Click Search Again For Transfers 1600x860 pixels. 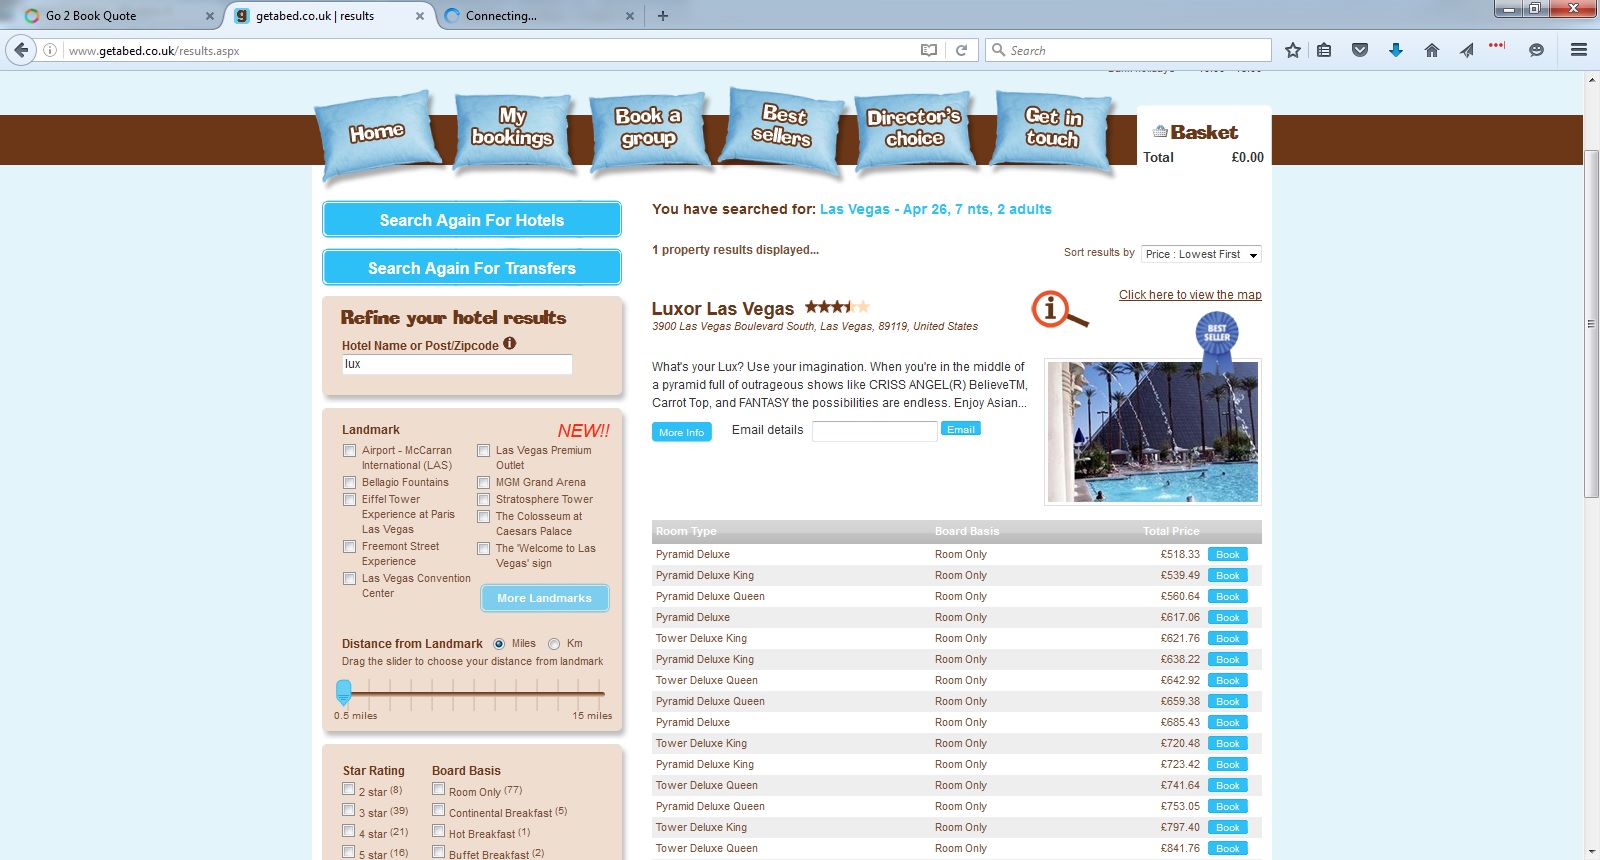point(472,268)
